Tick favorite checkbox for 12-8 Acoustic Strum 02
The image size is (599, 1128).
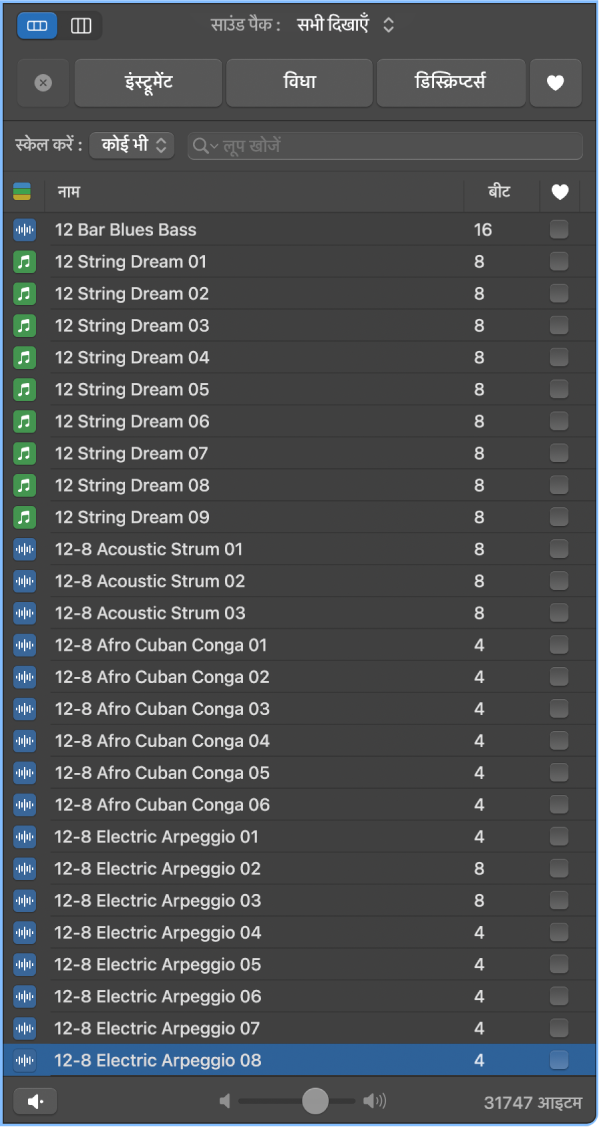[559, 581]
